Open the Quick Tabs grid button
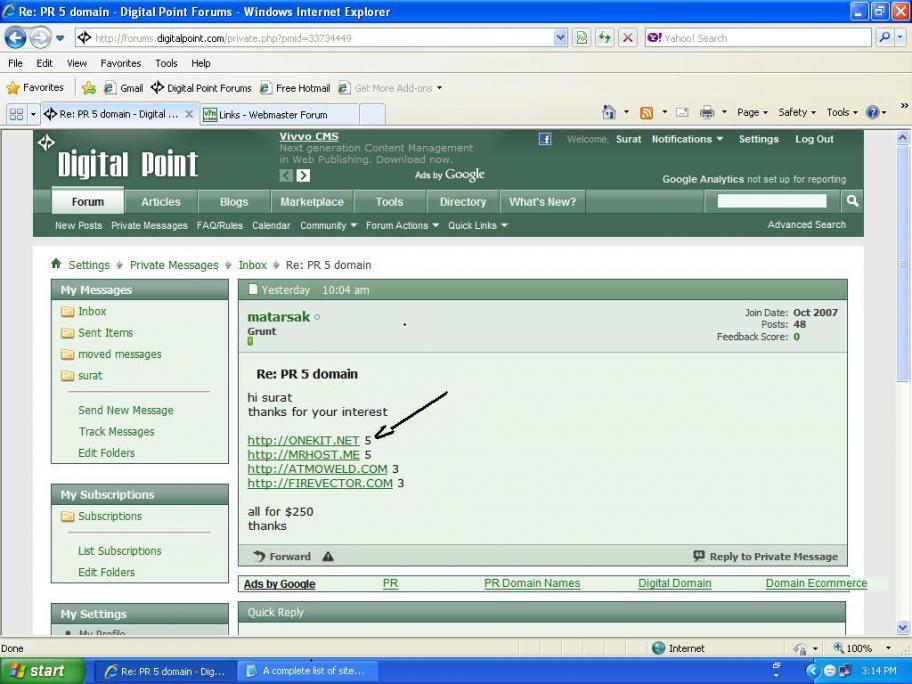The image size is (912, 684). pos(16,114)
